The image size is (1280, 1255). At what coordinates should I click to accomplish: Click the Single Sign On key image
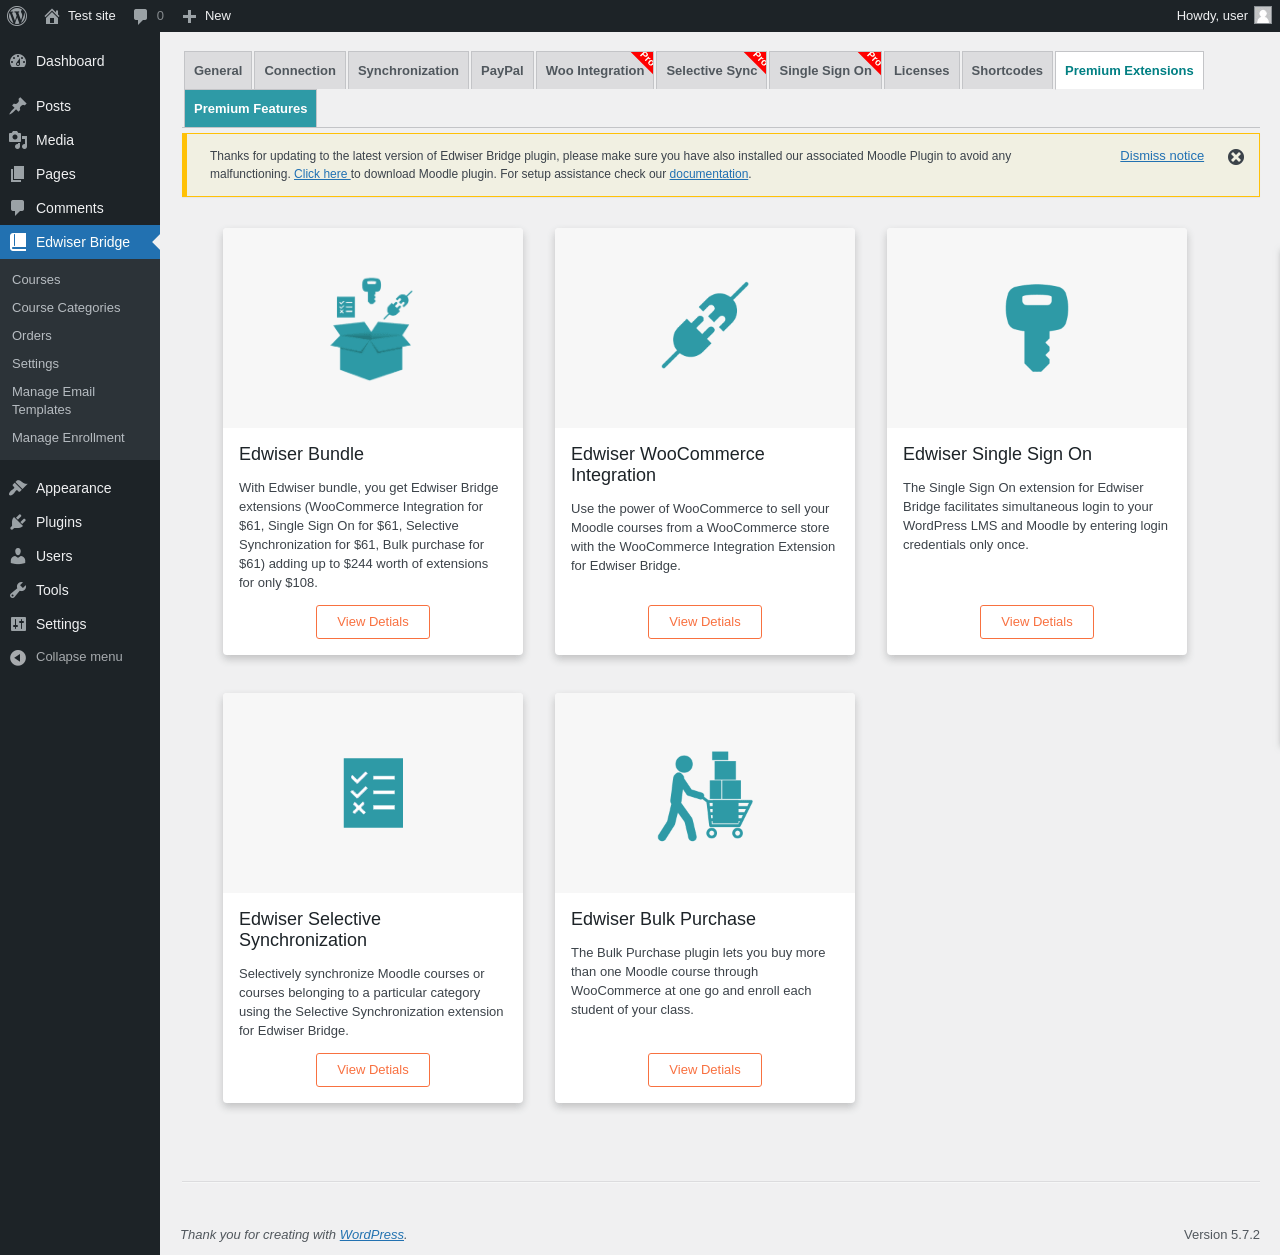click(1037, 328)
